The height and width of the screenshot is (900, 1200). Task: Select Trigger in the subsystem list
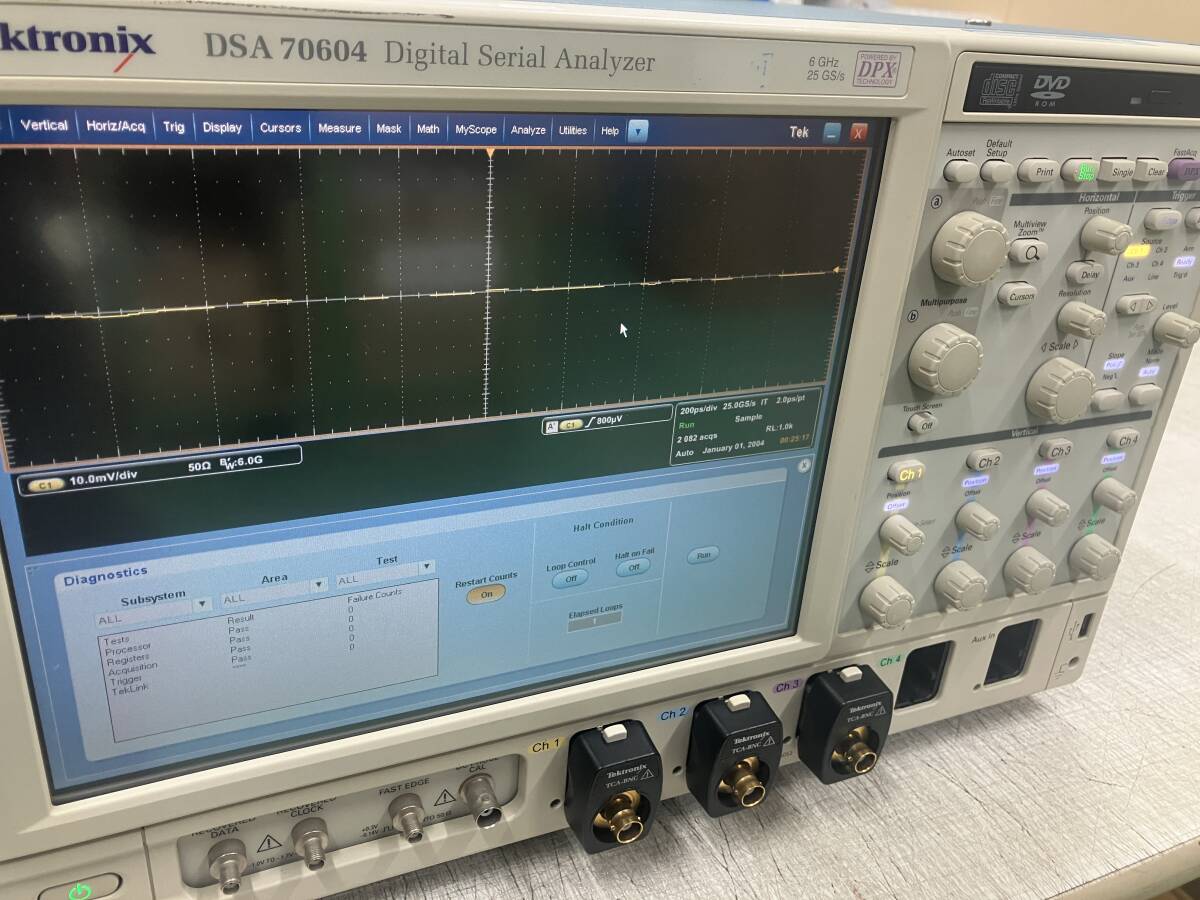127,680
